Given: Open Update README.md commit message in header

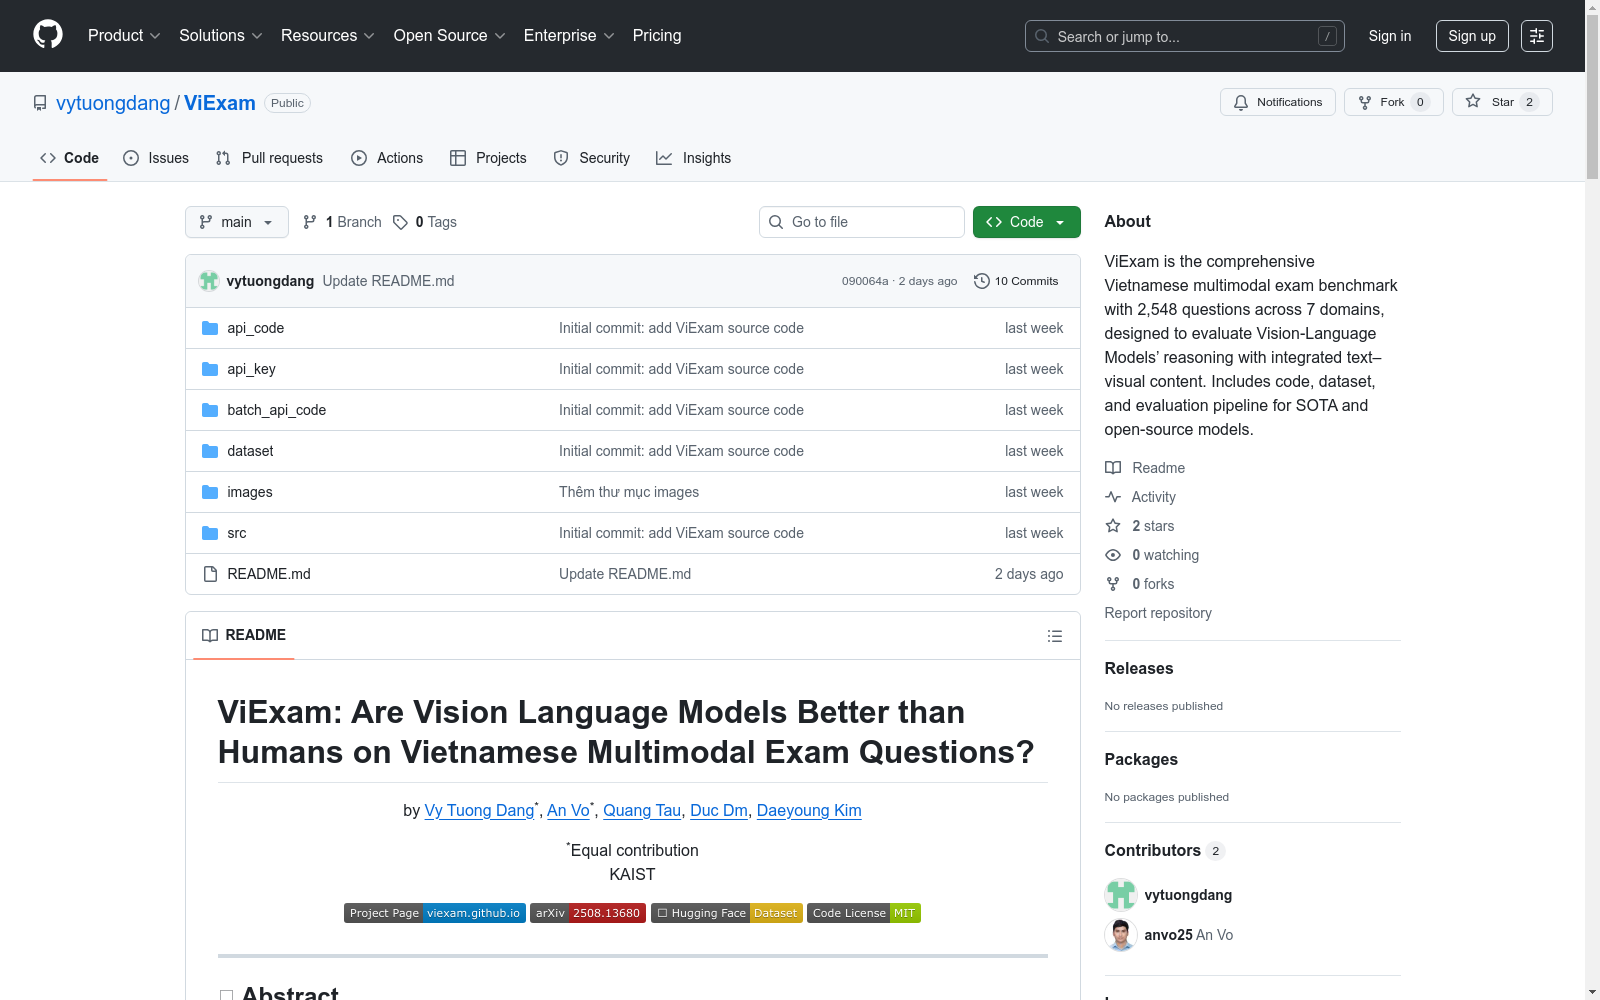Looking at the screenshot, I should [x=388, y=281].
